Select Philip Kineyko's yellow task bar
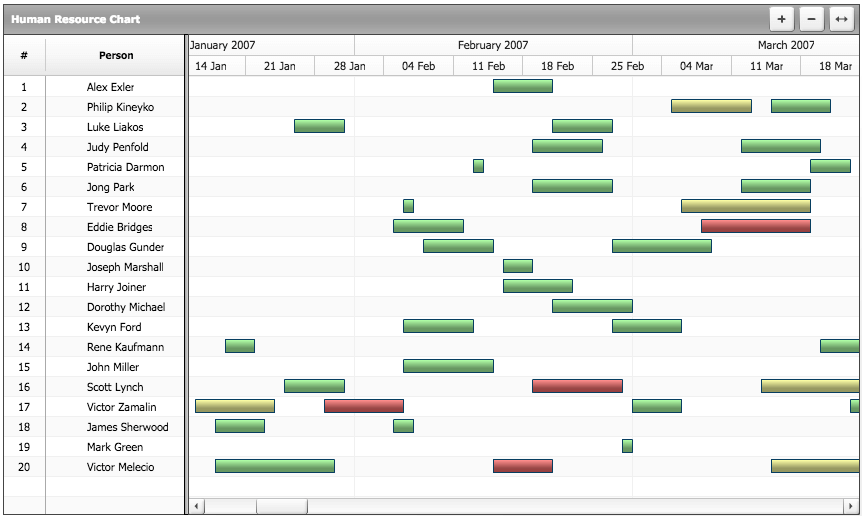This screenshot has width=862, height=516. pos(711,106)
